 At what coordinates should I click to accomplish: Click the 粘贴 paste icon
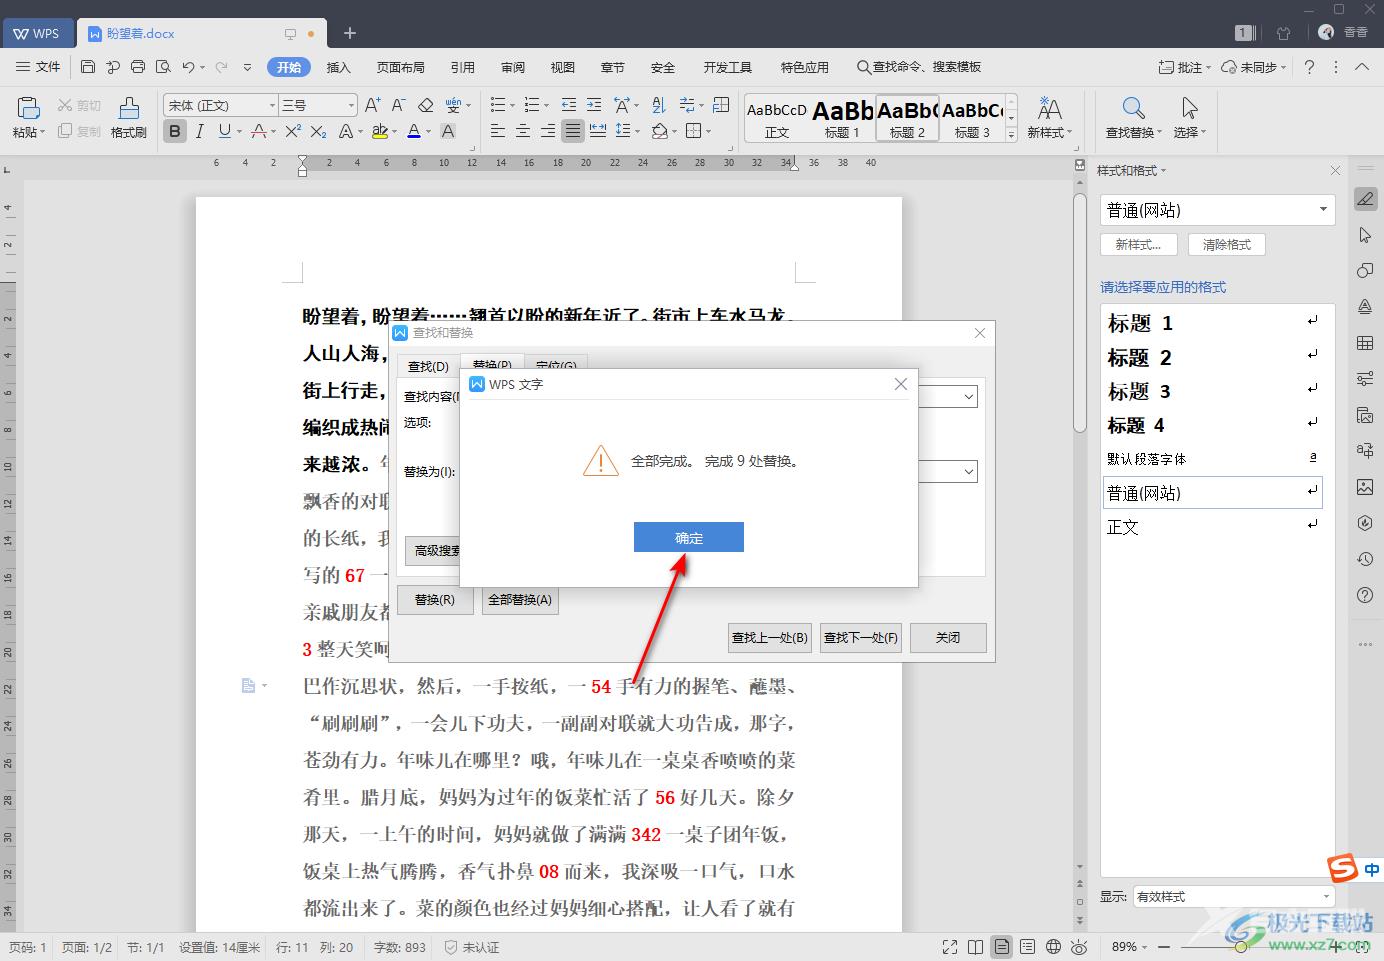click(28, 108)
